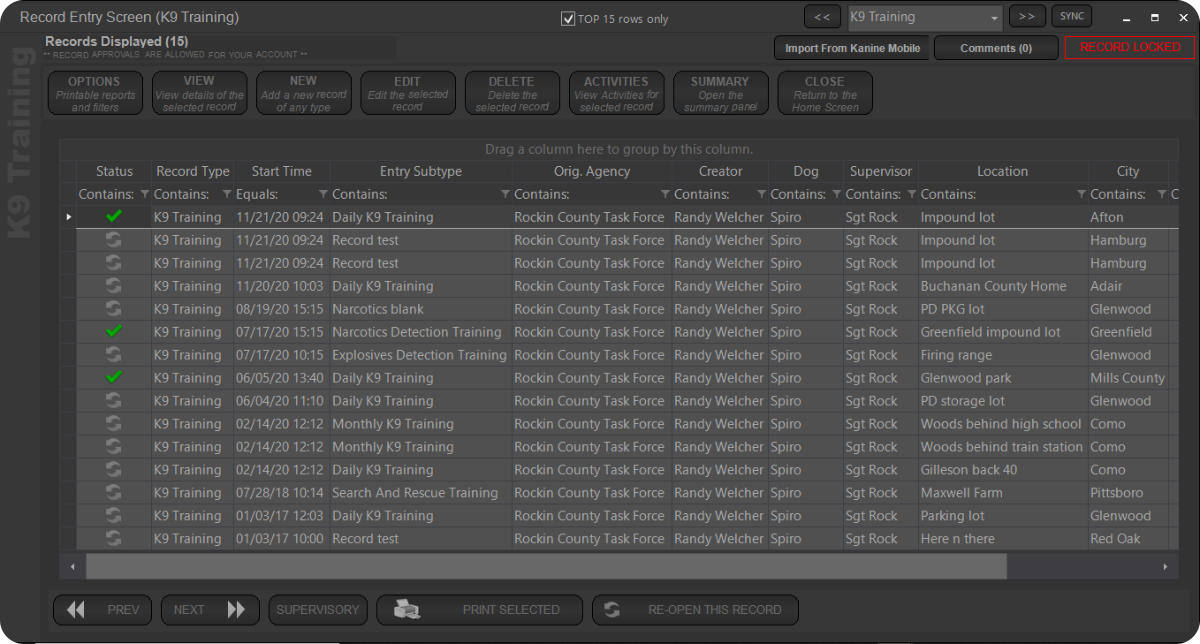Open the Orig. Agency column filter dropdown
This screenshot has height=644, width=1200.
pos(665,194)
